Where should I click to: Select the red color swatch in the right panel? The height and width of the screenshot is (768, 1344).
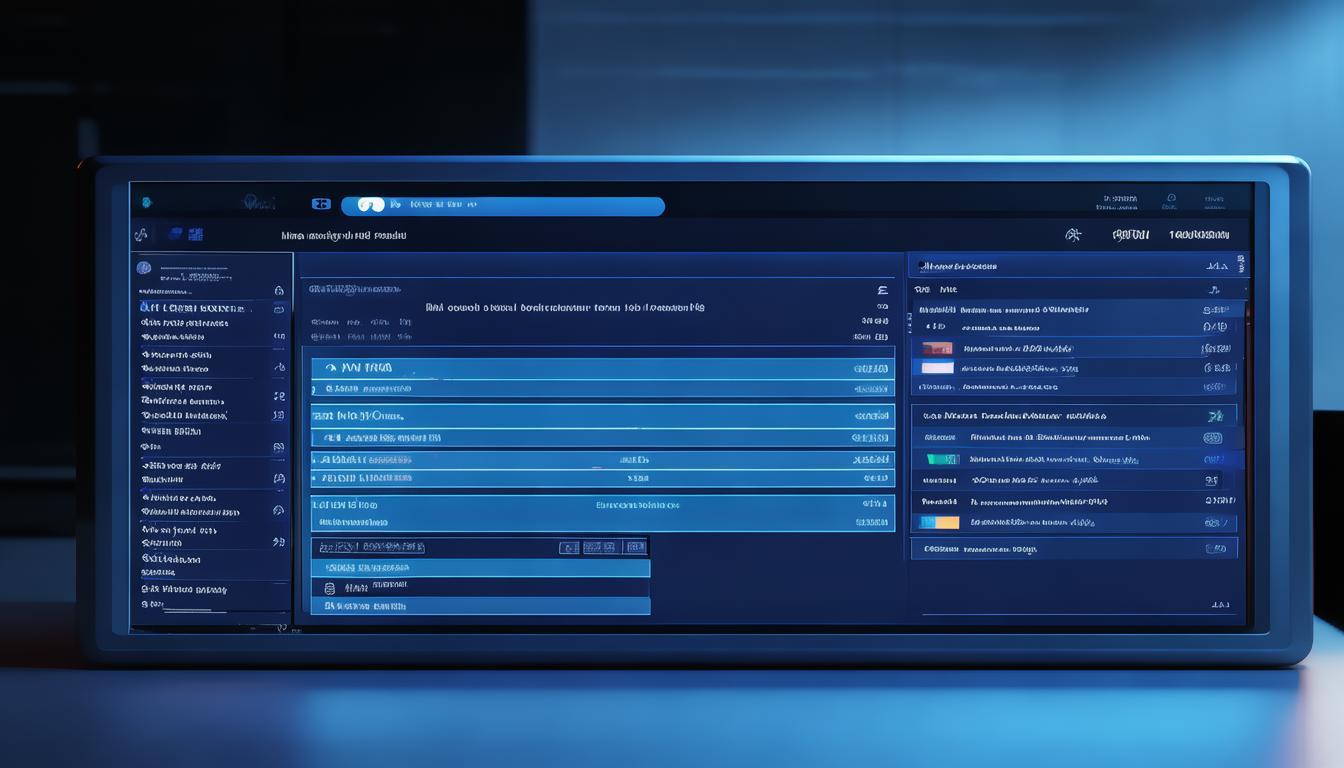(x=937, y=349)
